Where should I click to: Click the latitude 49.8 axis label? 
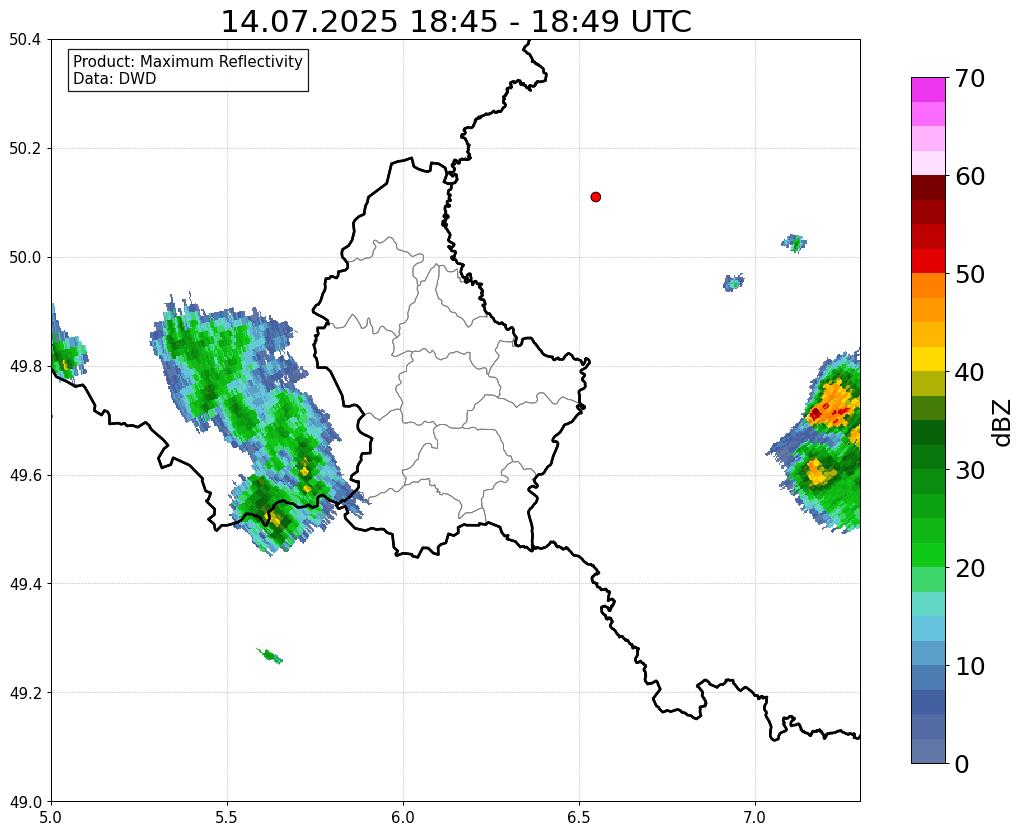point(25,367)
